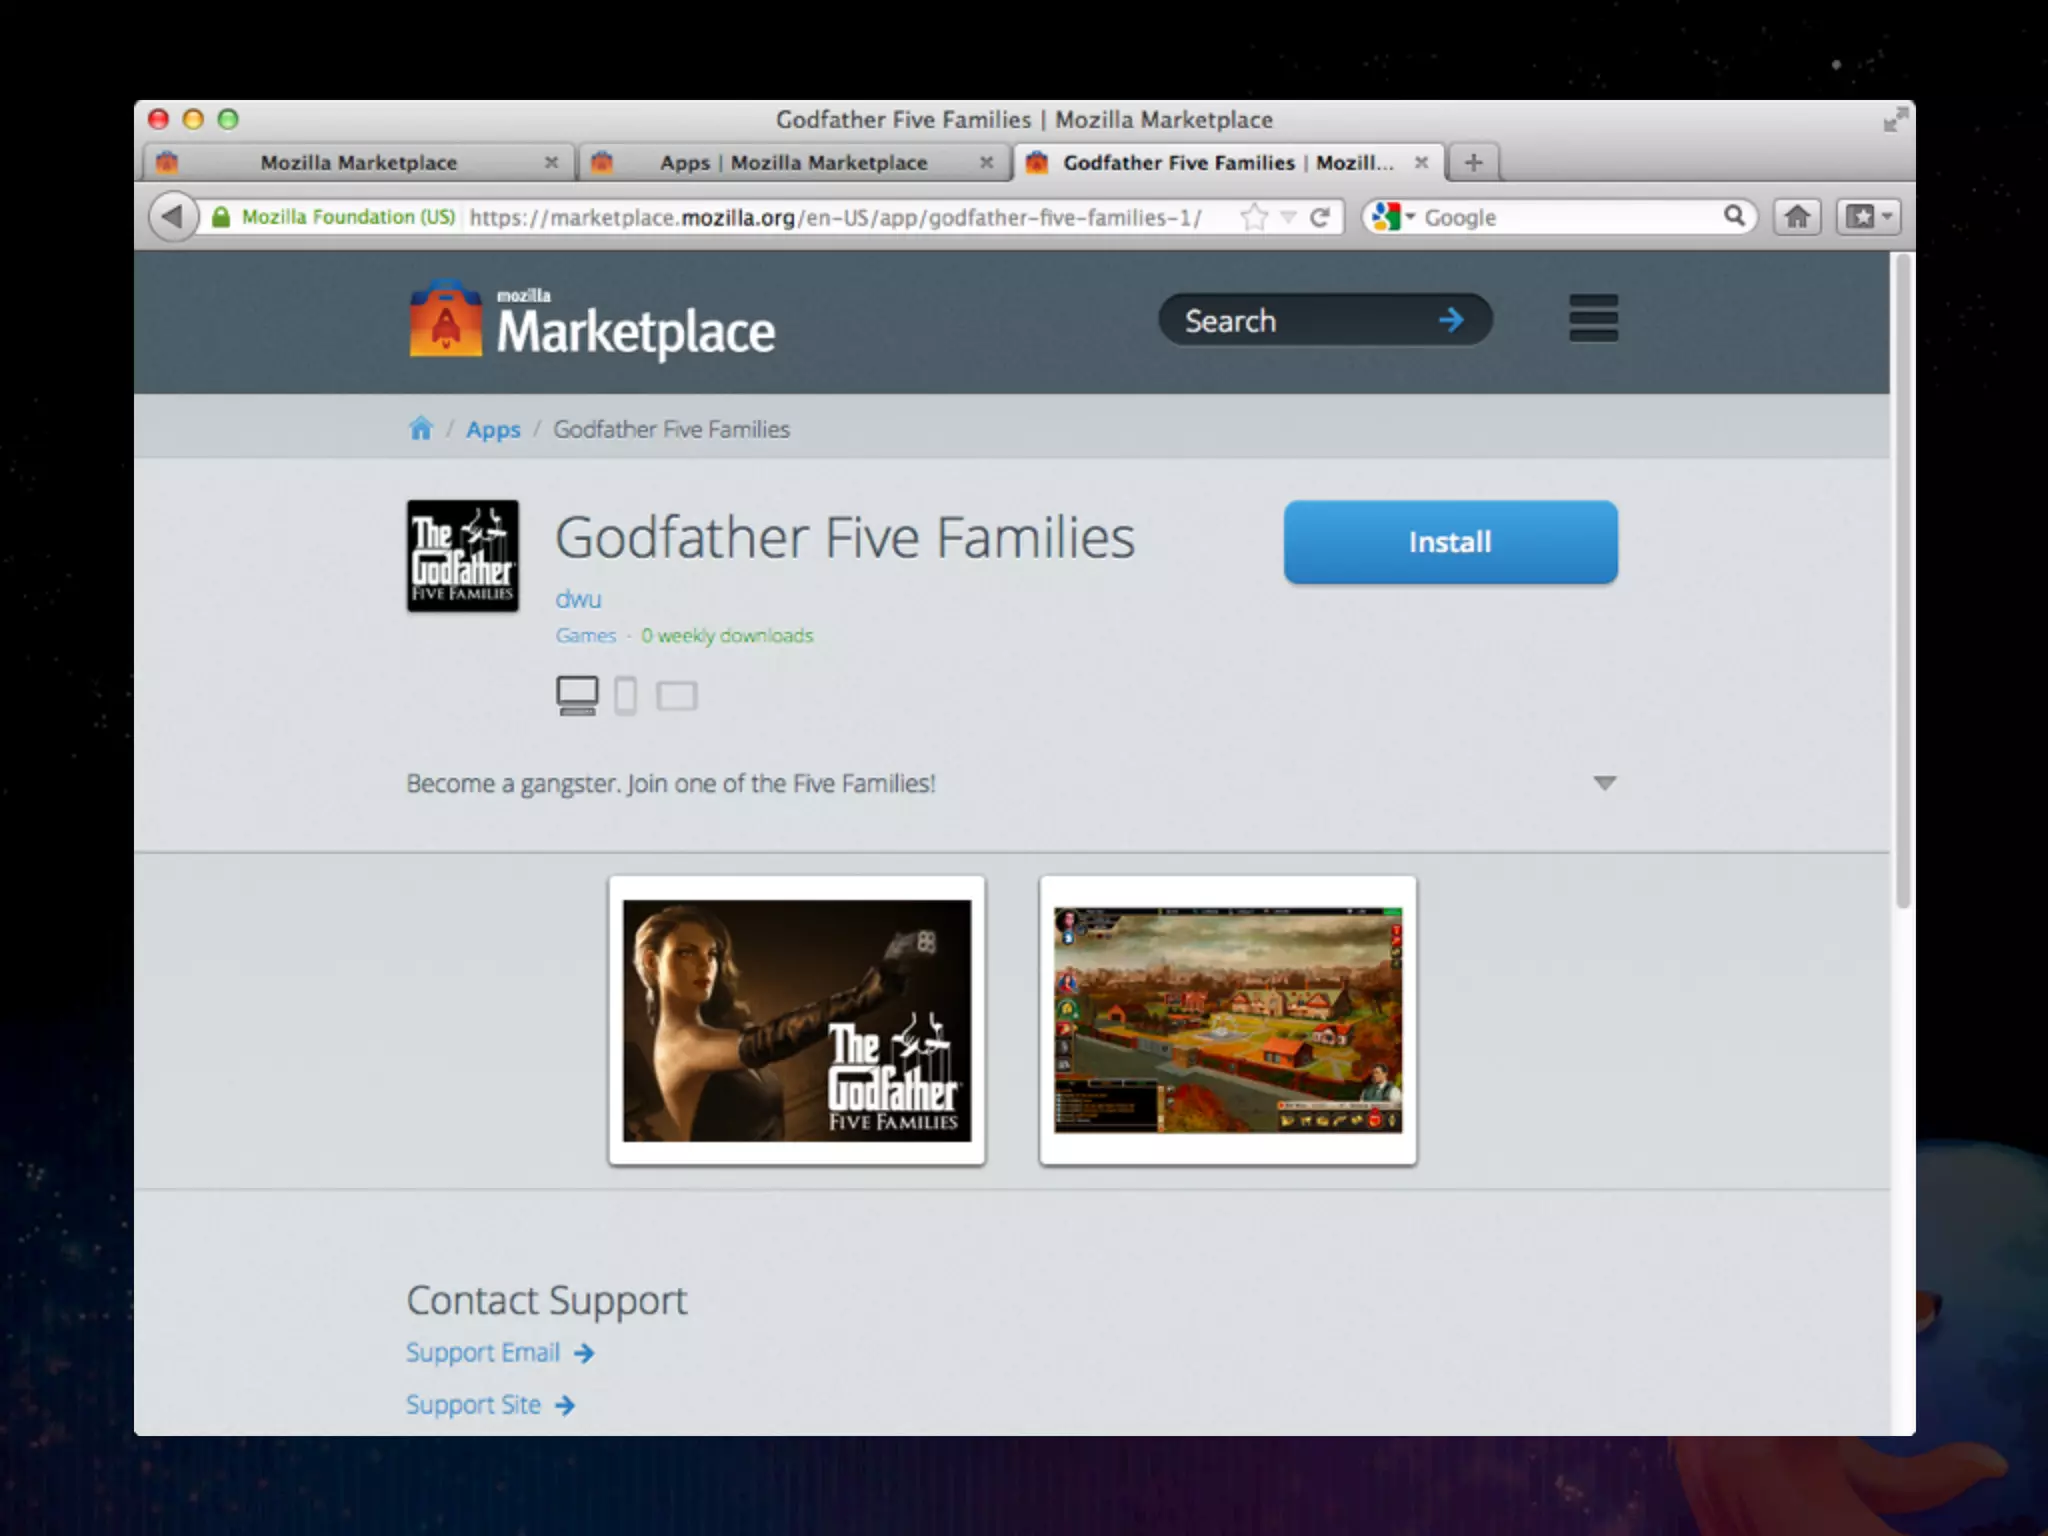Image resolution: width=2048 pixels, height=1536 pixels.
Task: Click the Godfather Five Families app icon
Action: point(462,556)
